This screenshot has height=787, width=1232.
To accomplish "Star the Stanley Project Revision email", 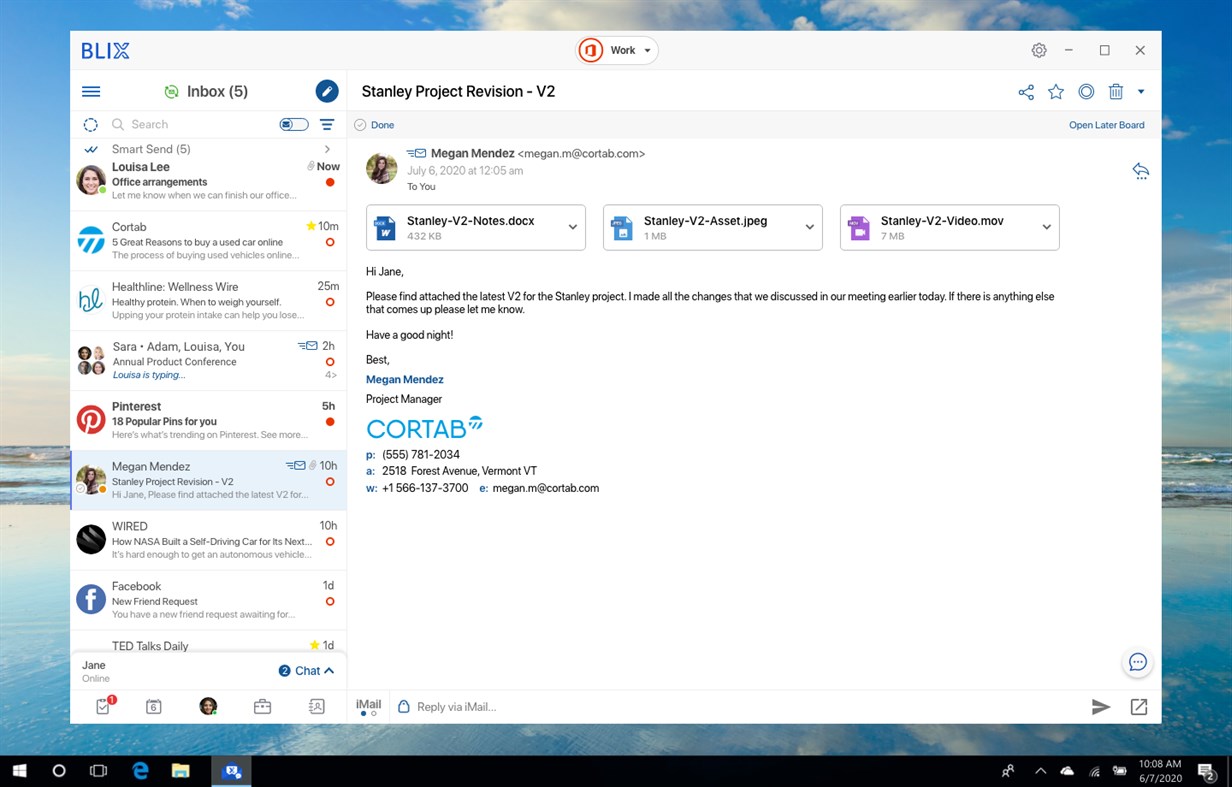I will pos(1056,92).
